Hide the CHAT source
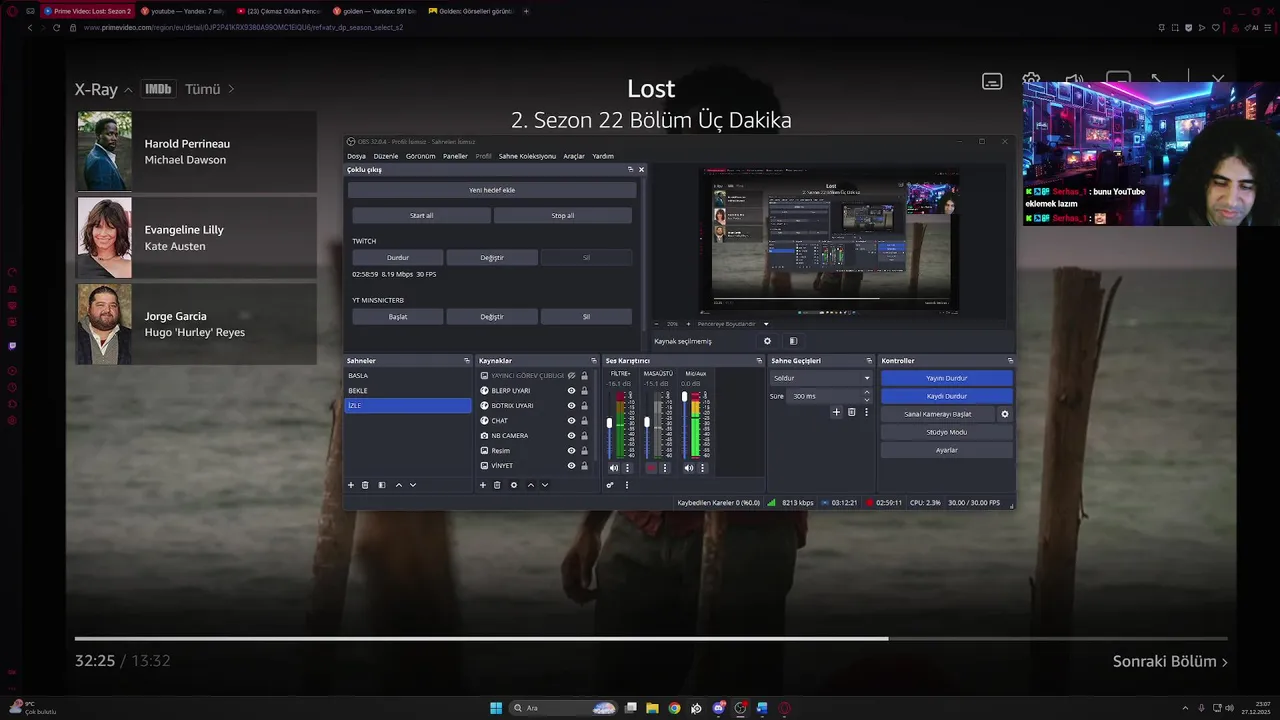Image resolution: width=1280 pixels, height=720 pixels. [x=571, y=421]
